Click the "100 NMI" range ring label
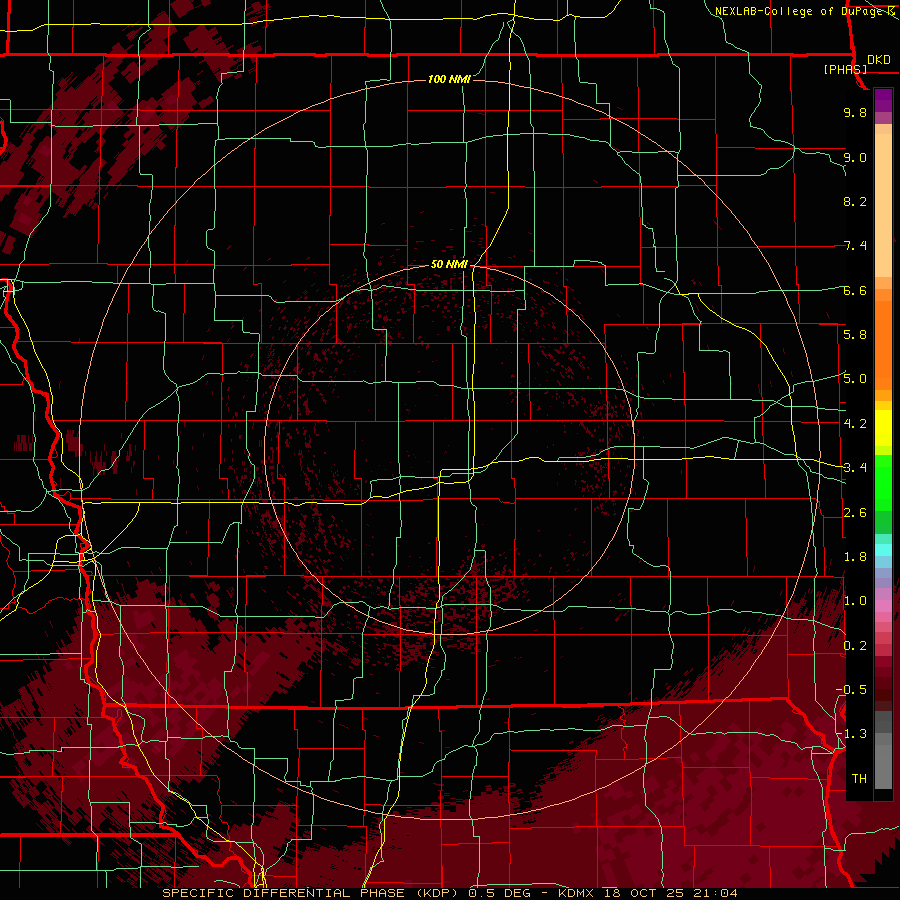Screen dimensions: 900x900 click(x=449, y=79)
